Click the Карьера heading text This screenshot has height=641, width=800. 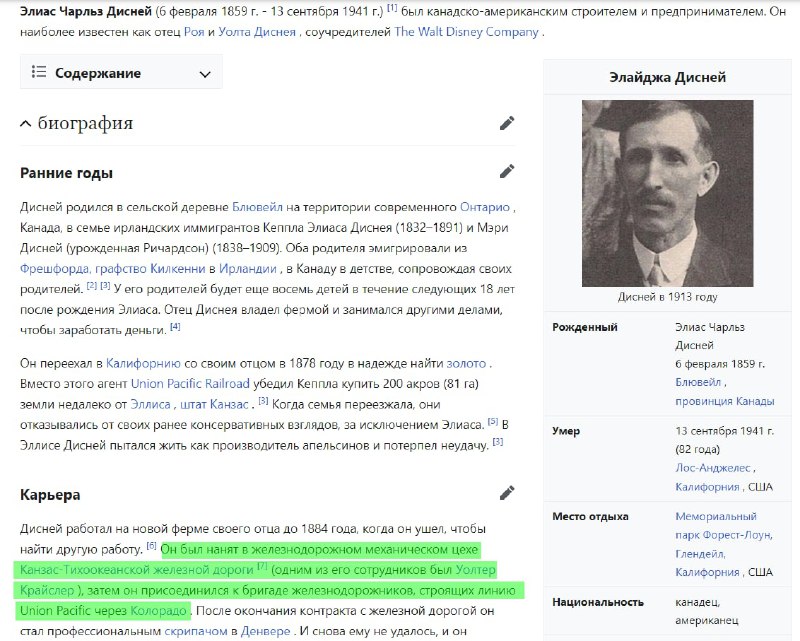click(50, 495)
